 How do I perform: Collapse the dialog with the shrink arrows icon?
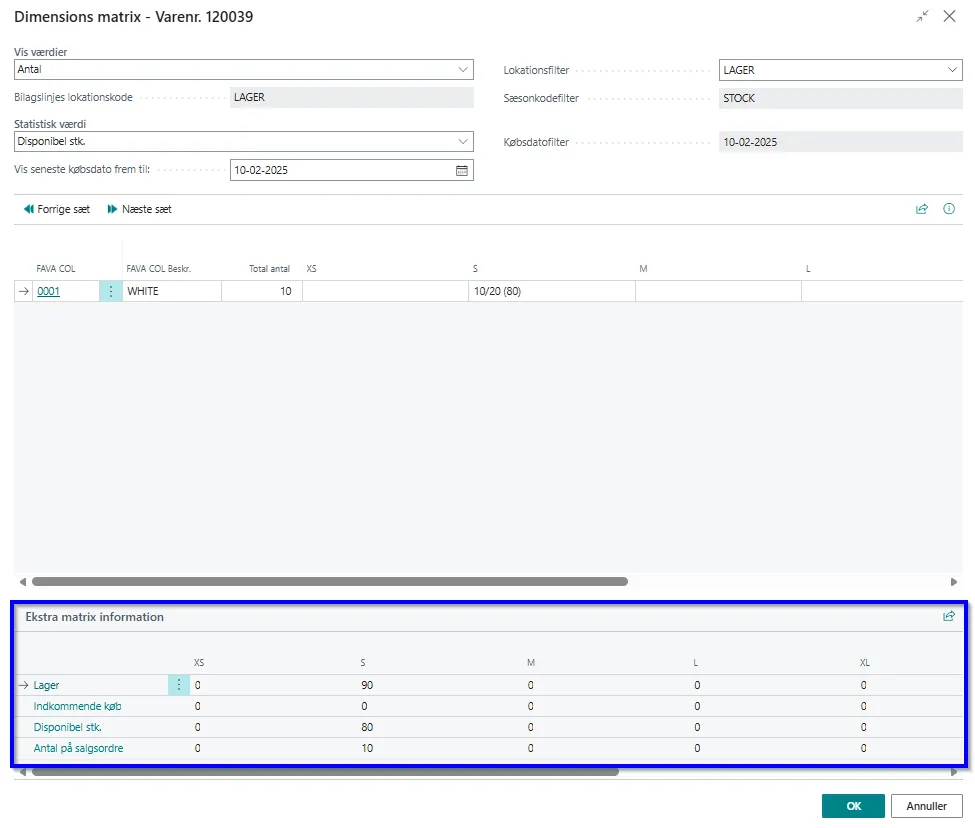click(x=922, y=17)
